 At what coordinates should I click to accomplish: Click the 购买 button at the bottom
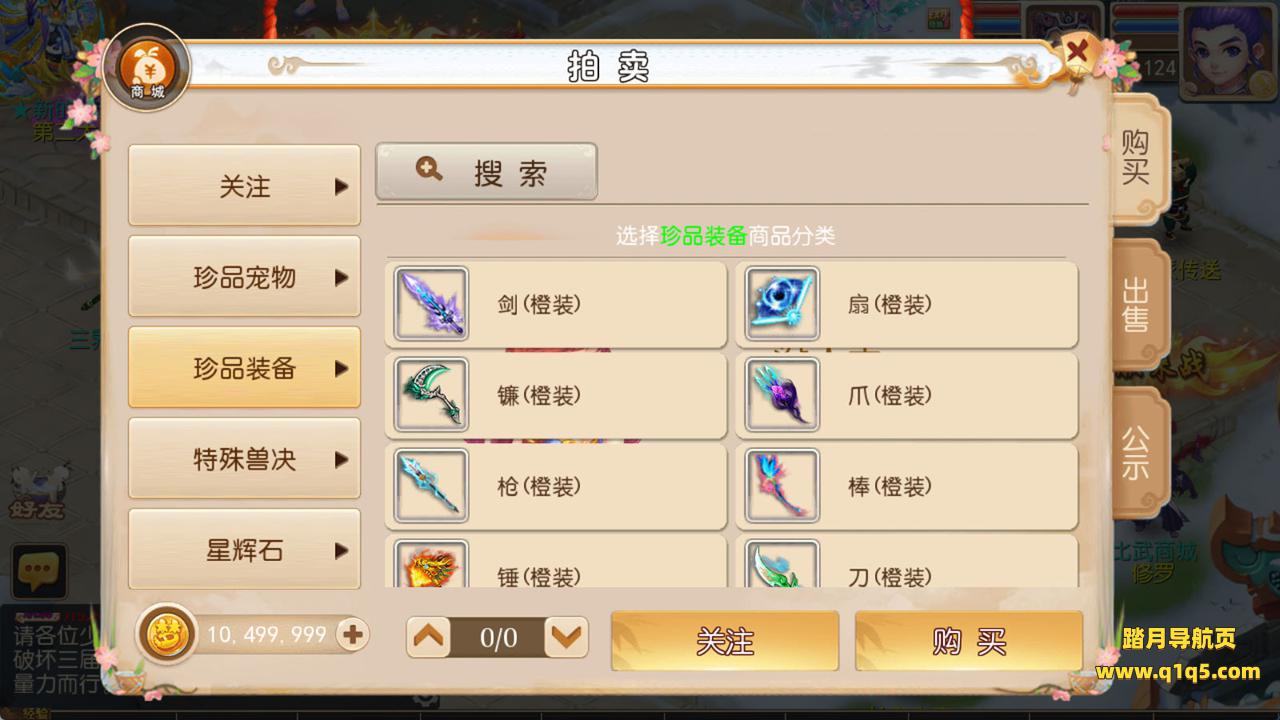(x=969, y=641)
